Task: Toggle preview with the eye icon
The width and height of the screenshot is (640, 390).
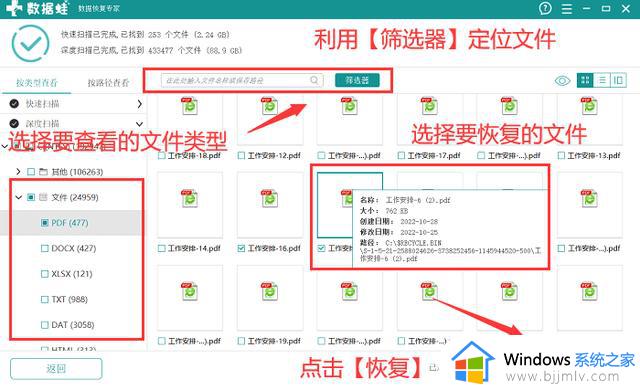Action: pos(562,80)
